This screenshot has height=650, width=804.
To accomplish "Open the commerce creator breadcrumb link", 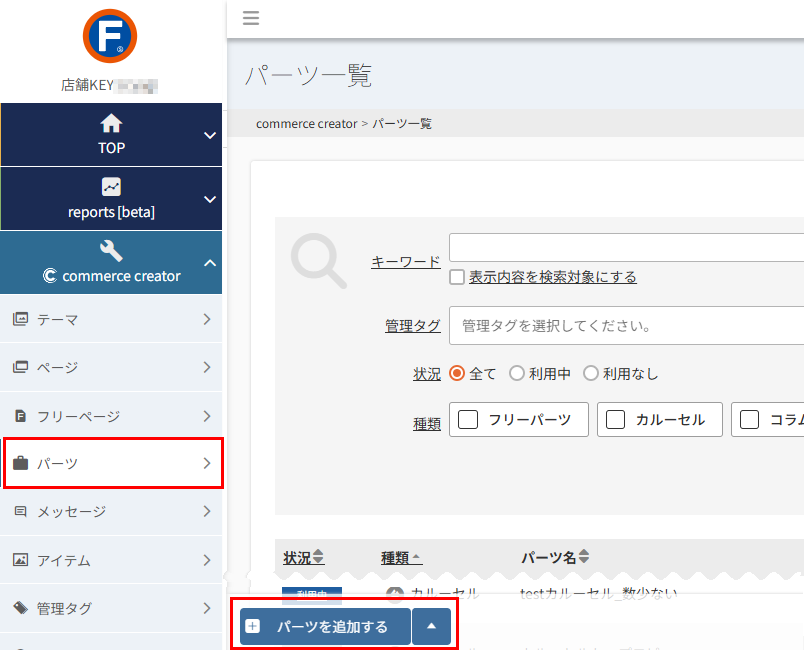I will (x=306, y=123).
